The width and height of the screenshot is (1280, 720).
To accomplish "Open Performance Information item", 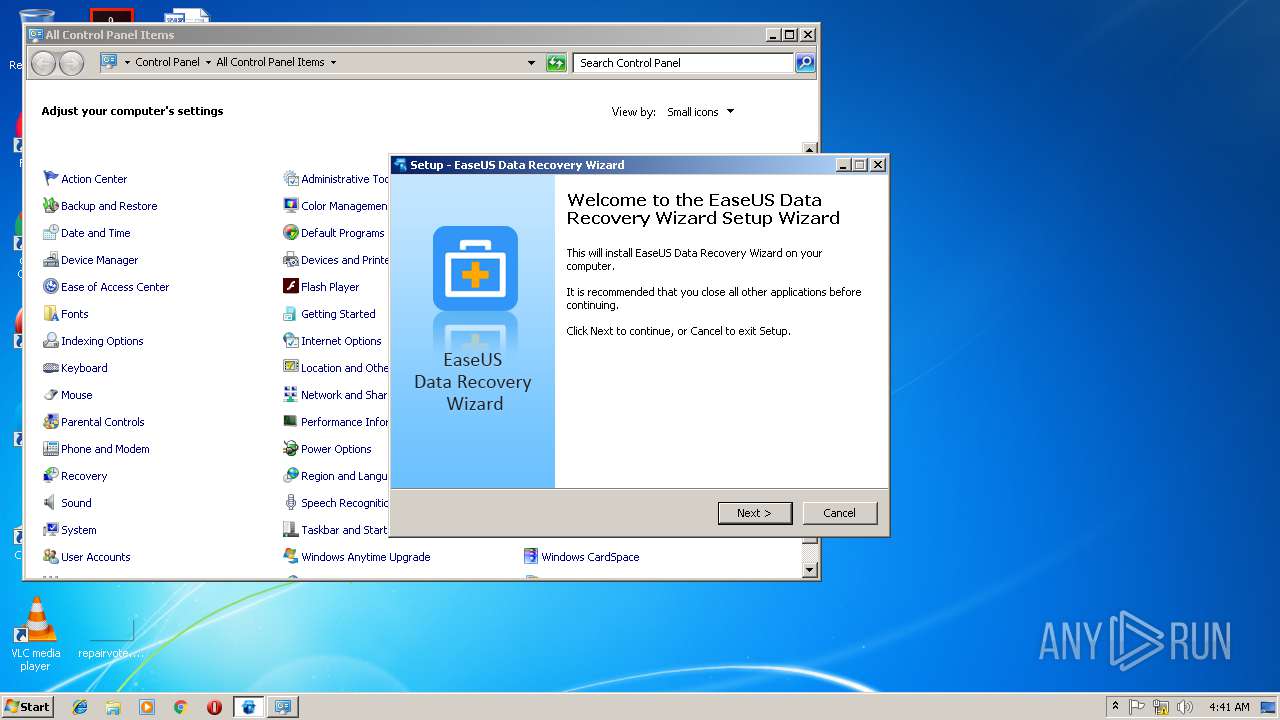I will 336,422.
